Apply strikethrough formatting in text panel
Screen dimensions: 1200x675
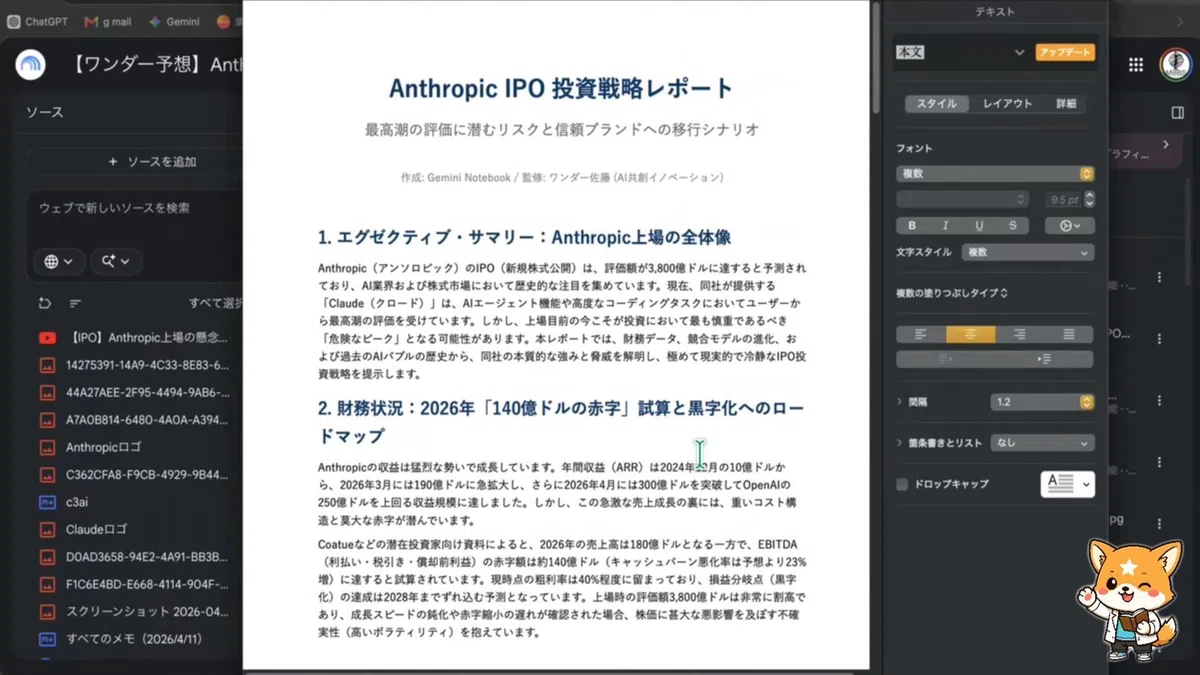[x=1013, y=226]
